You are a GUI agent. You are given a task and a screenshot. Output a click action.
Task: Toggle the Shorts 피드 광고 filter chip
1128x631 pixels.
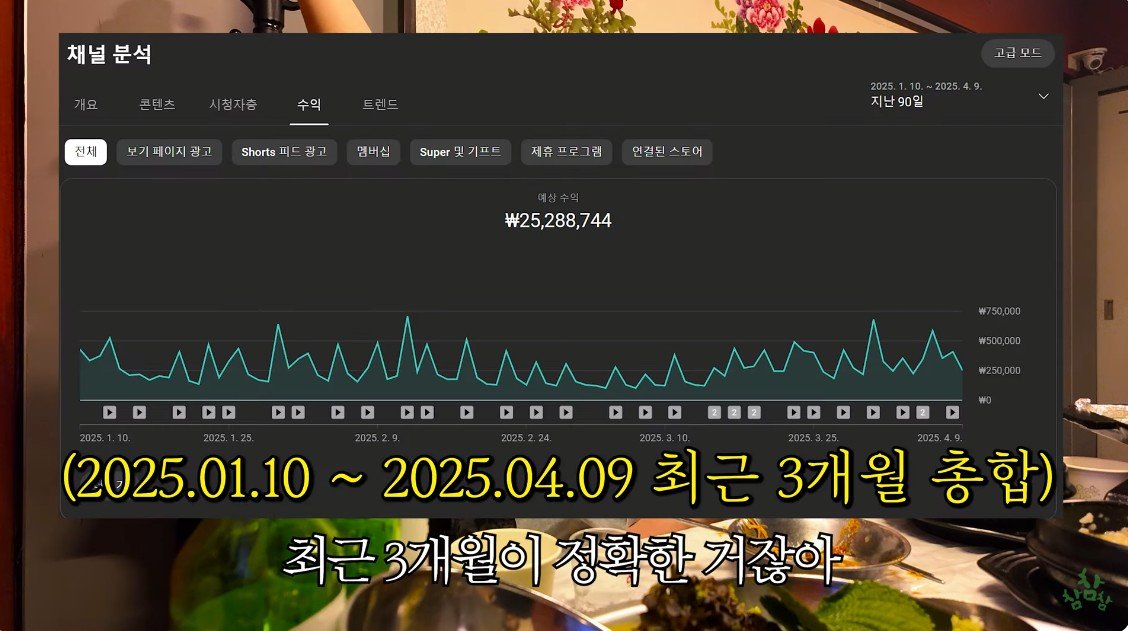[284, 152]
